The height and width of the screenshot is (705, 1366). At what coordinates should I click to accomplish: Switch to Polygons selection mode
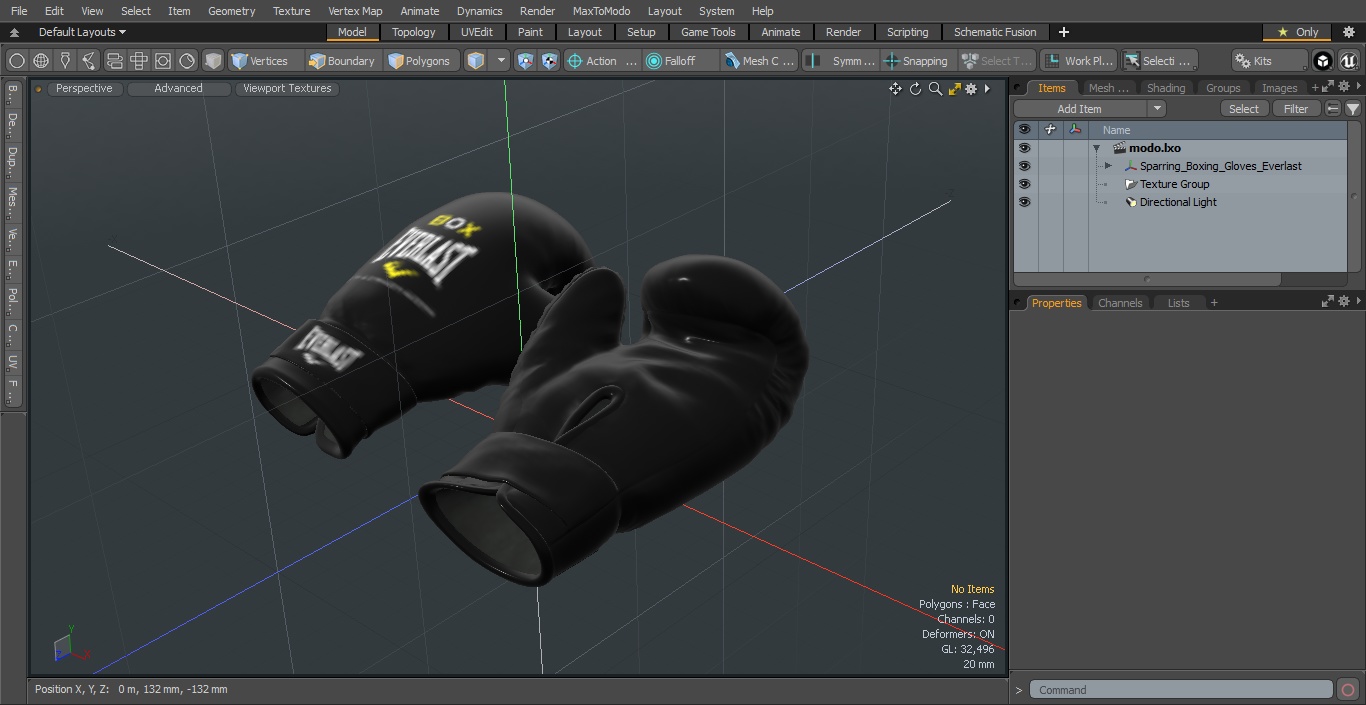pos(423,61)
